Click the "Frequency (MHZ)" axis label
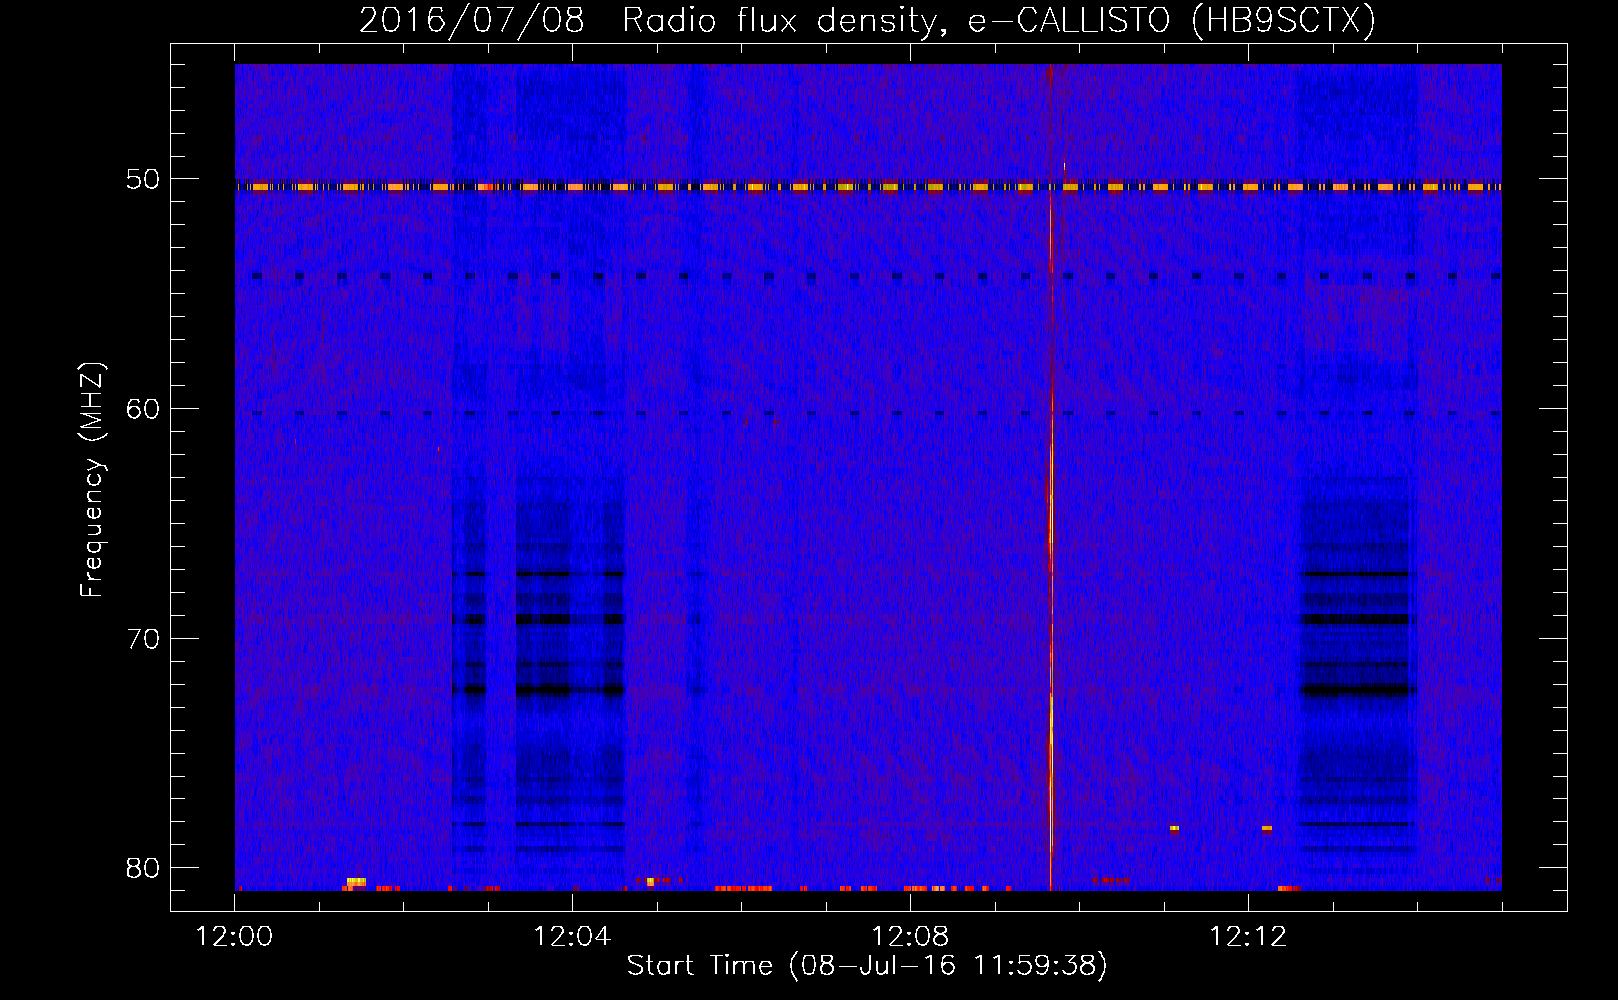1618x1000 pixels. (x=92, y=480)
